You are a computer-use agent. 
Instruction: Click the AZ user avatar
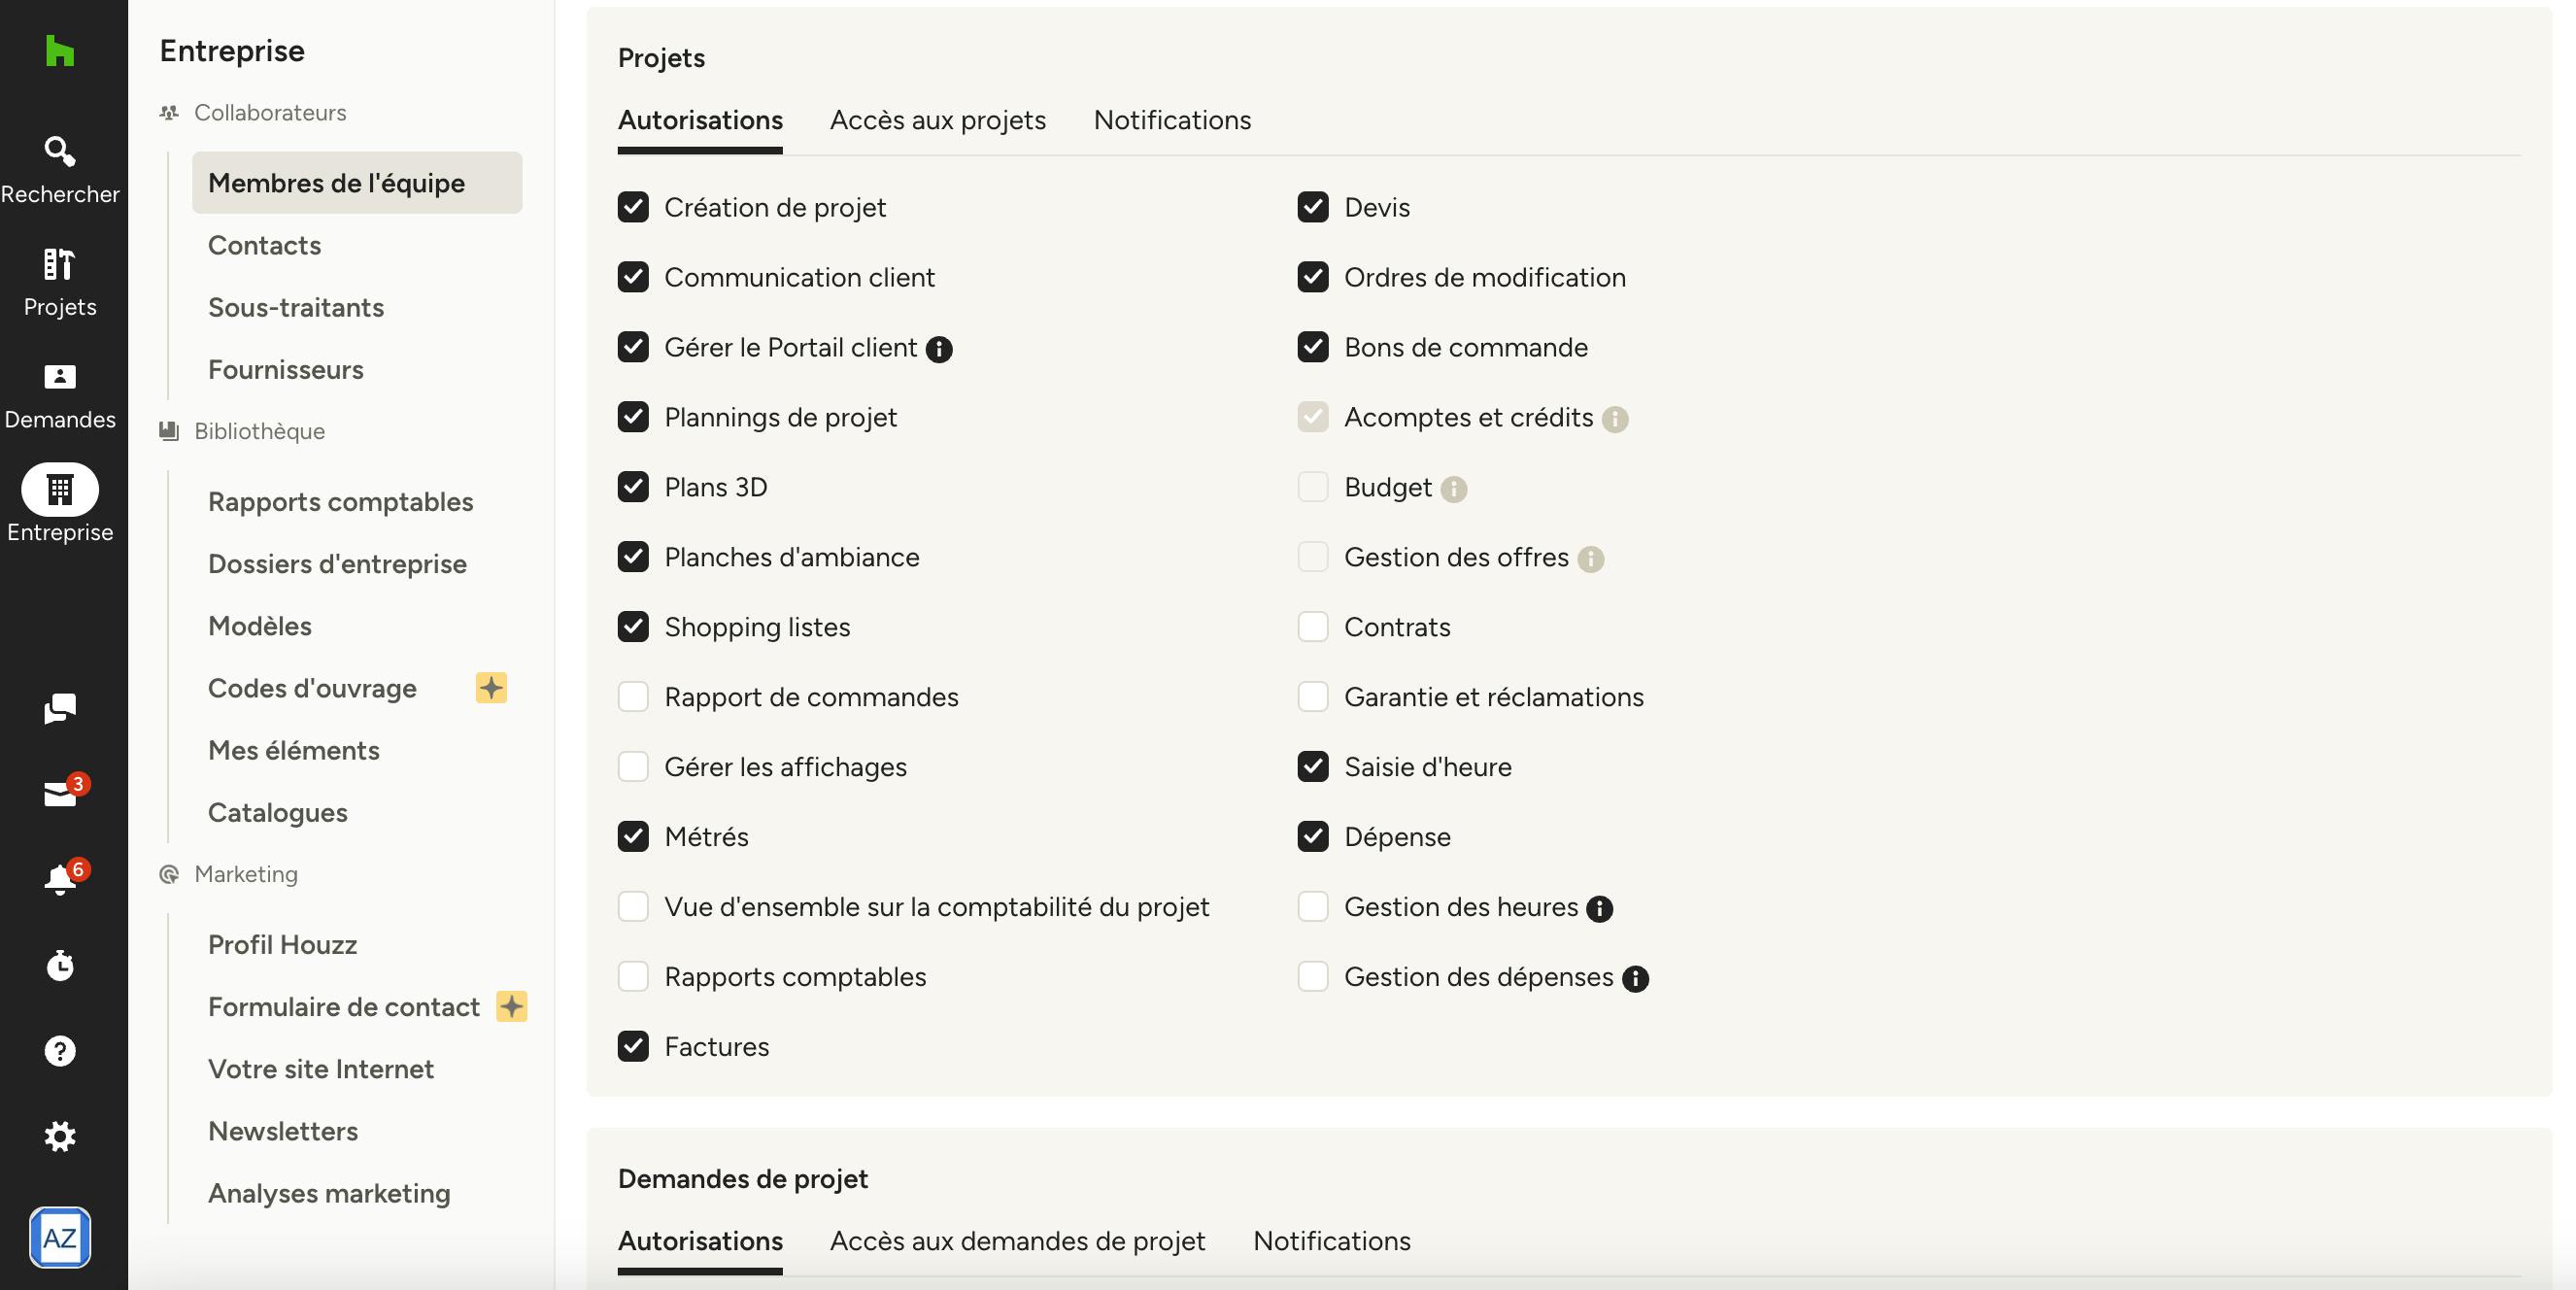[x=60, y=1238]
